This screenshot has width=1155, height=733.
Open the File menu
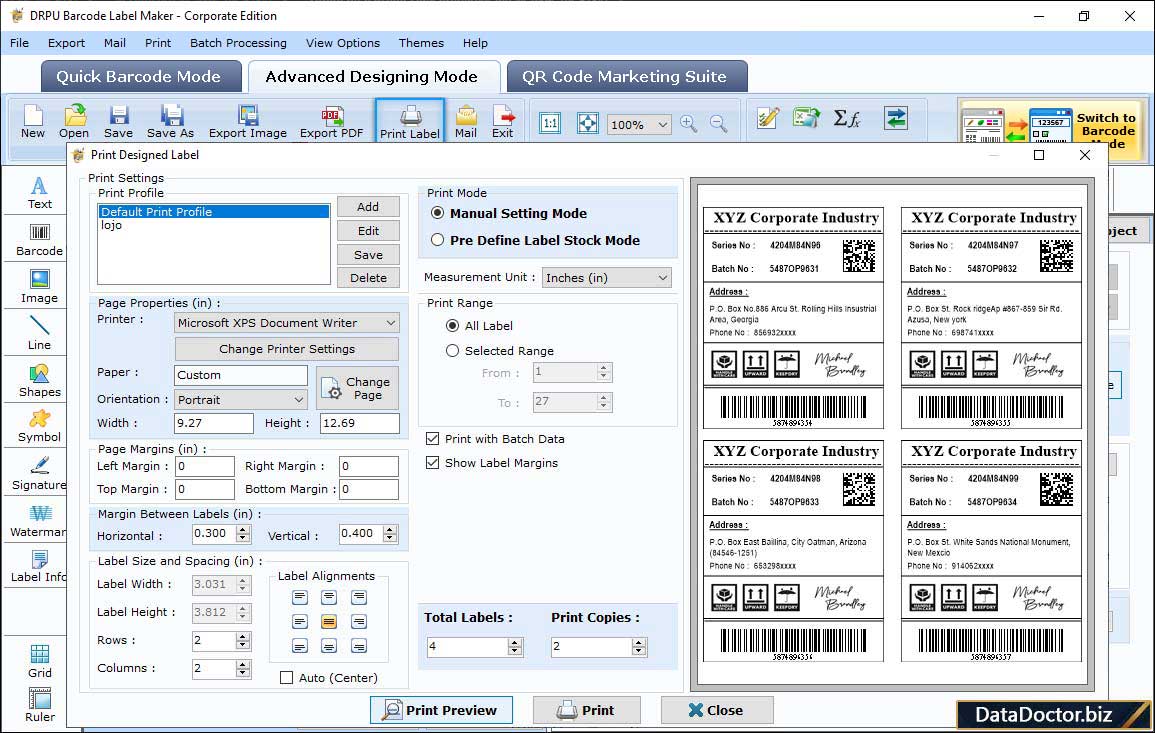19,43
